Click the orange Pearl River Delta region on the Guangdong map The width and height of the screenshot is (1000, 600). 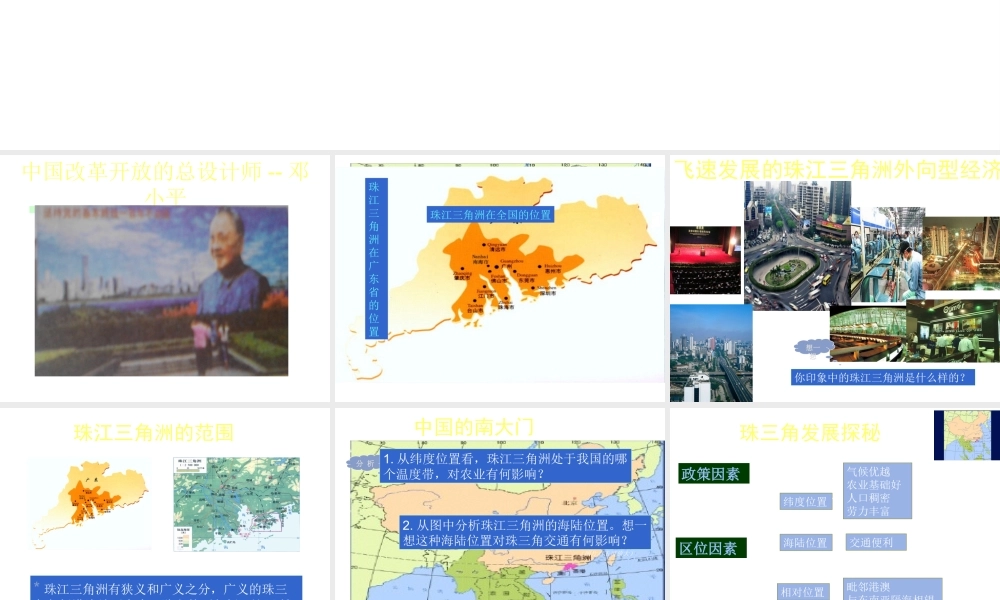pos(504,274)
